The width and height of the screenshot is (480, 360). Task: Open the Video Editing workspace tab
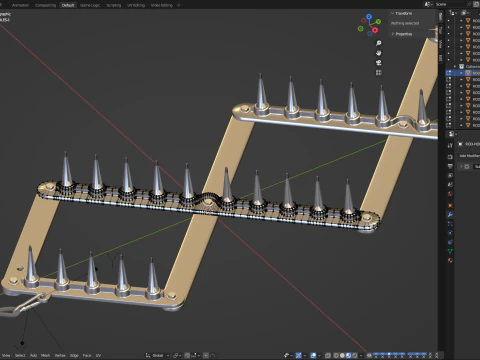click(x=162, y=5)
